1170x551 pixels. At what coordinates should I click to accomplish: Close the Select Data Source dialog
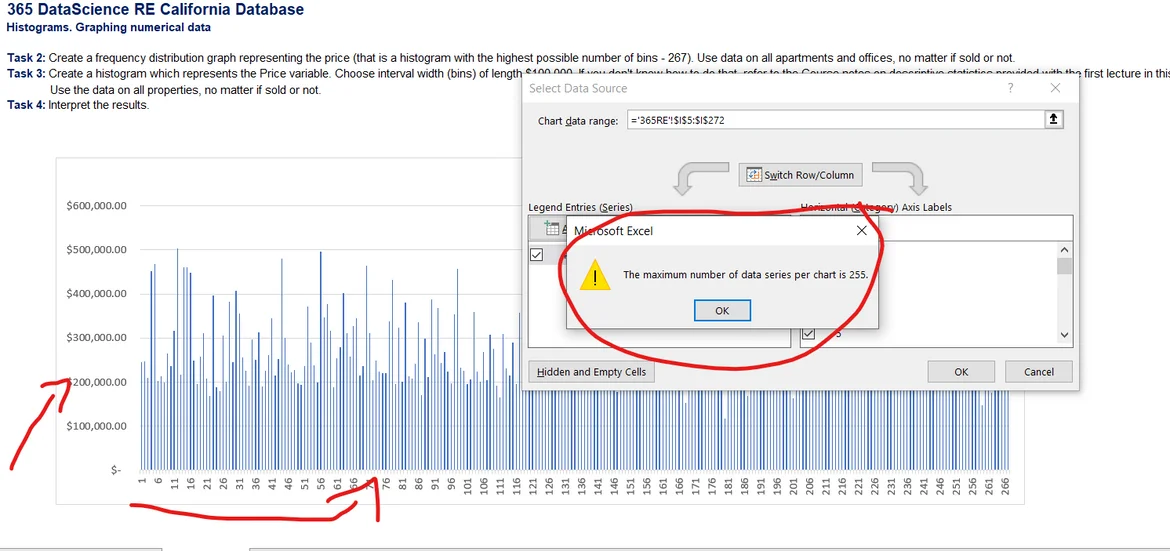[1055, 88]
